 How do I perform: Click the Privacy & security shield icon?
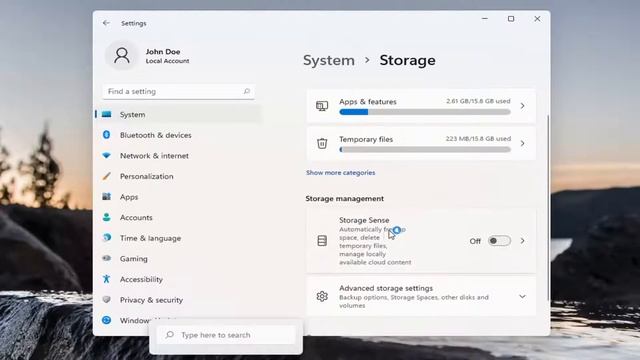click(107, 299)
